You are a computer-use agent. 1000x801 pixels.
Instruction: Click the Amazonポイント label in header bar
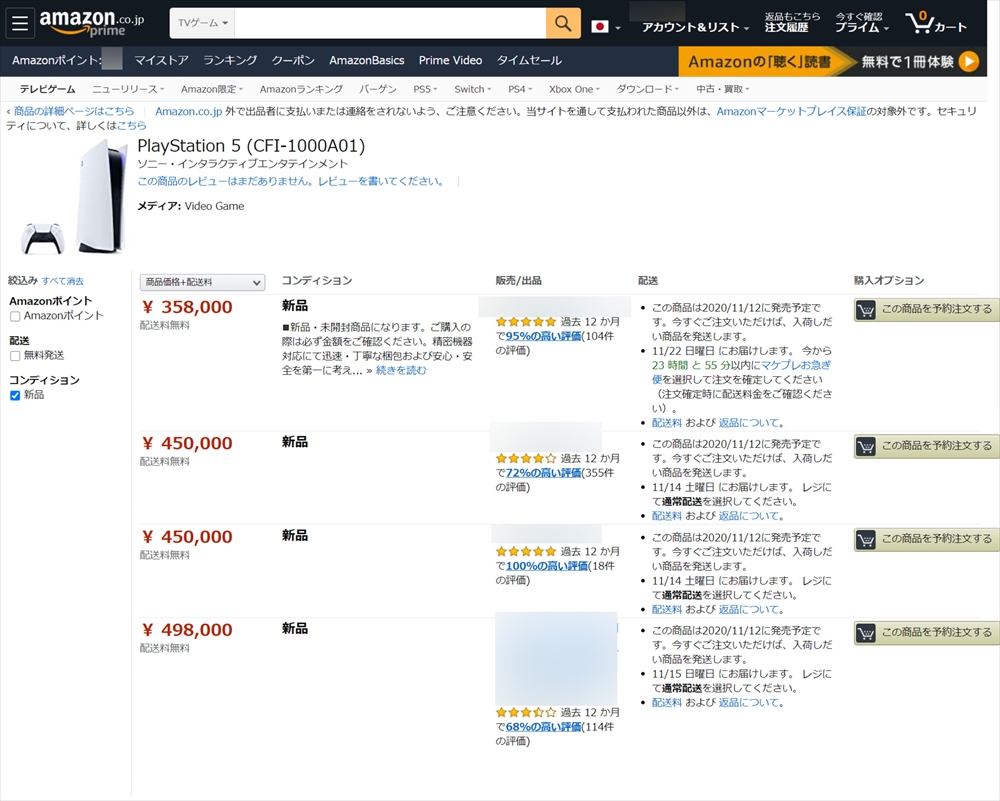(x=57, y=61)
